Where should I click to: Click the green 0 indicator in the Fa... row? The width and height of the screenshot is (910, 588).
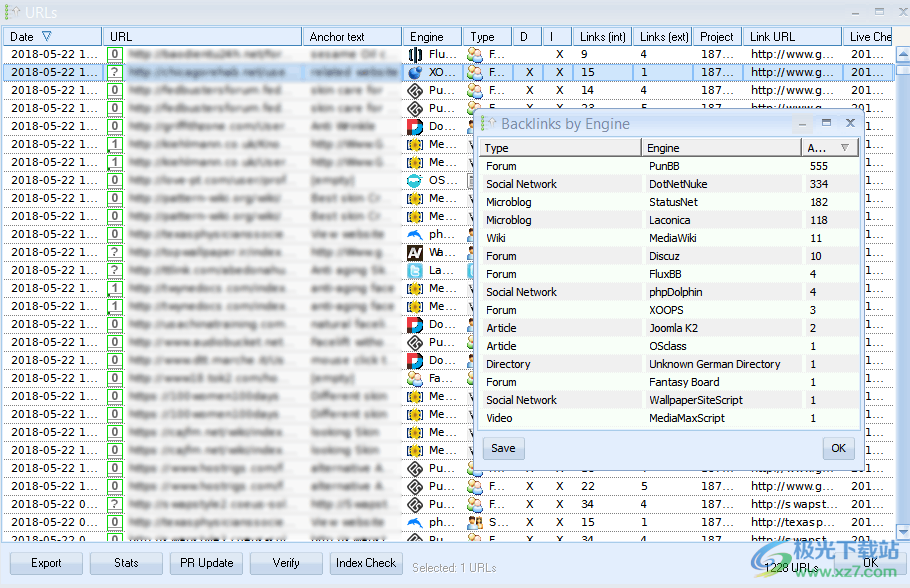115,378
